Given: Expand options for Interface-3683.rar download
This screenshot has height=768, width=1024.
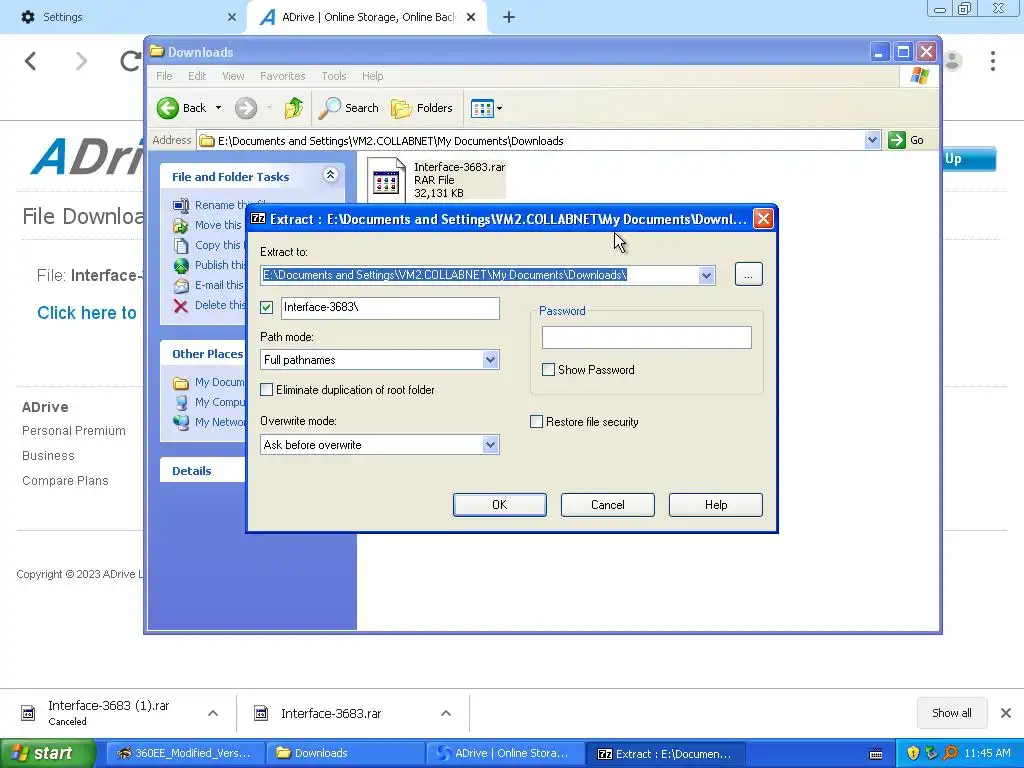Looking at the screenshot, I should (446, 713).
